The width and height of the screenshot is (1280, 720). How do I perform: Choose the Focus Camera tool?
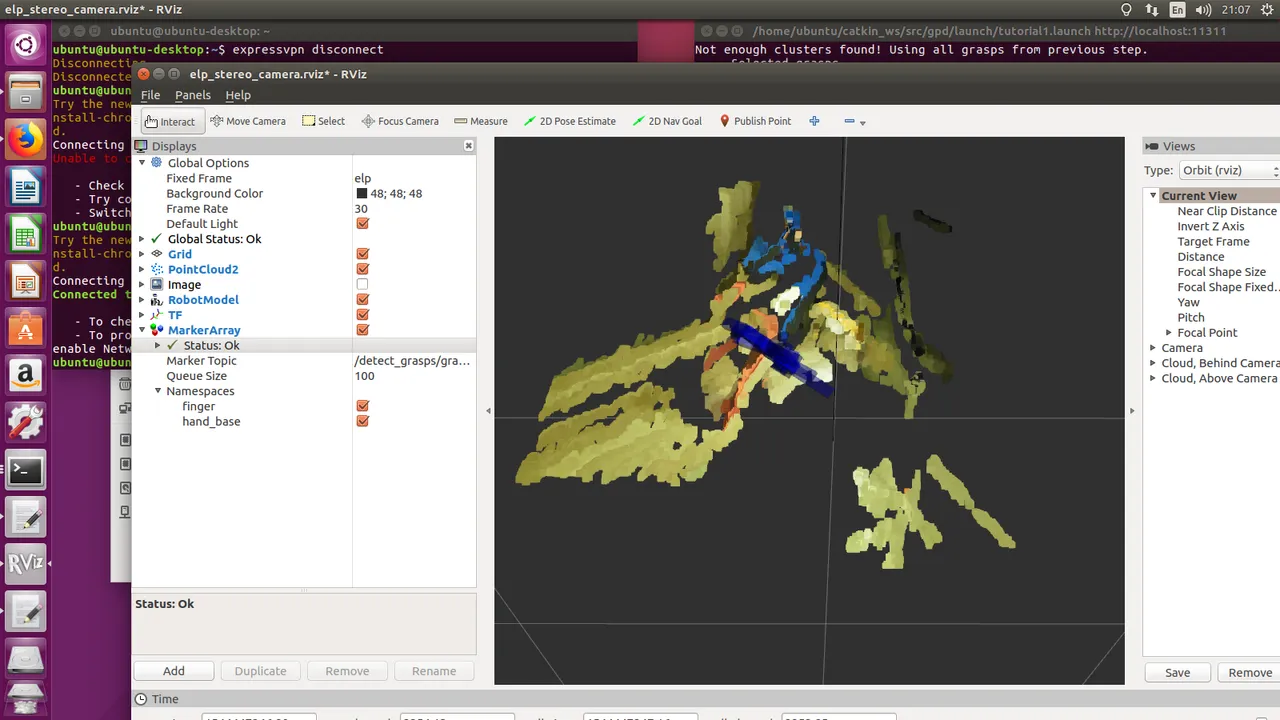tap(400, 121)
